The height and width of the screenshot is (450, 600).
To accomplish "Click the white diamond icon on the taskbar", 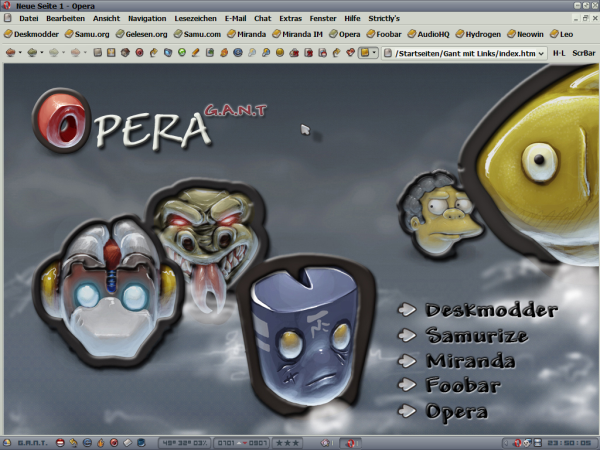I will tap(127, 443).
